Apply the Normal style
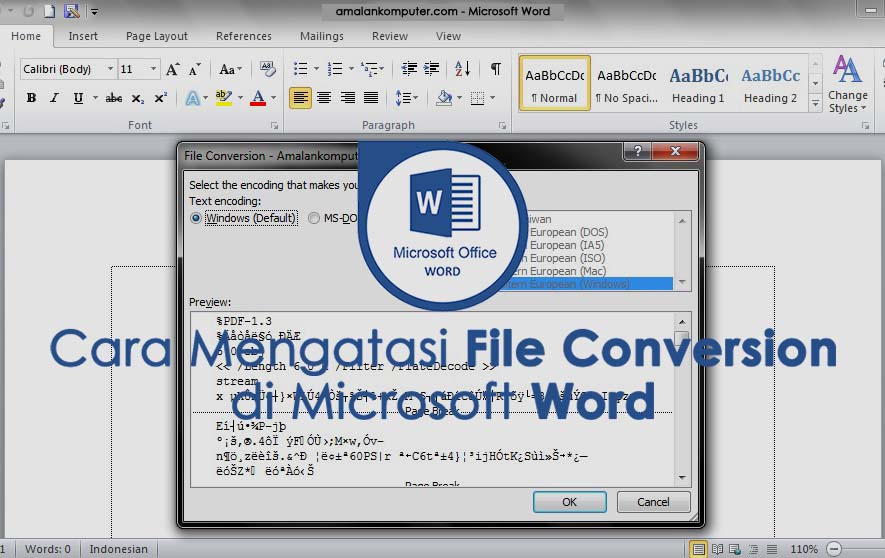Screen dimensions: 885x558 coord(555,84)
